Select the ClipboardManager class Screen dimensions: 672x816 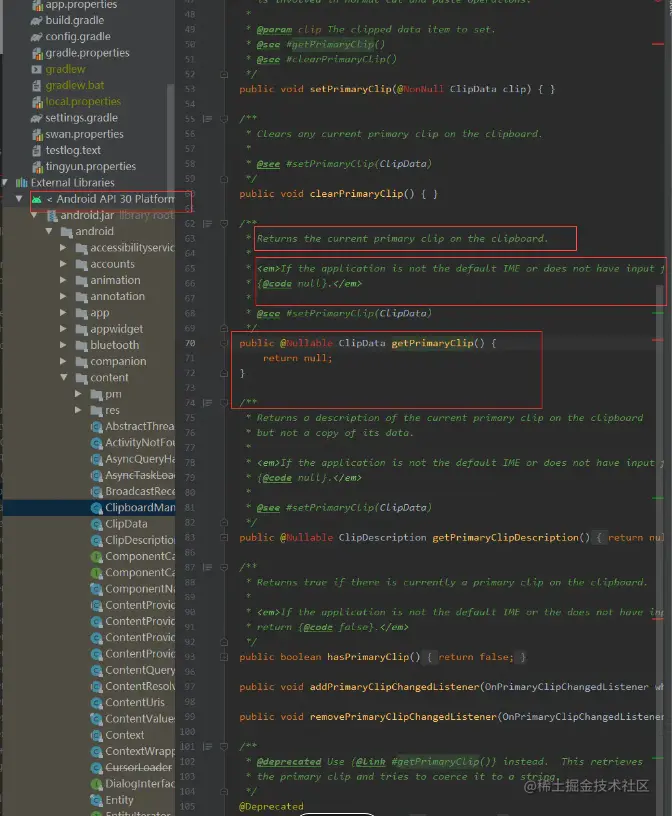pos(140,507)
